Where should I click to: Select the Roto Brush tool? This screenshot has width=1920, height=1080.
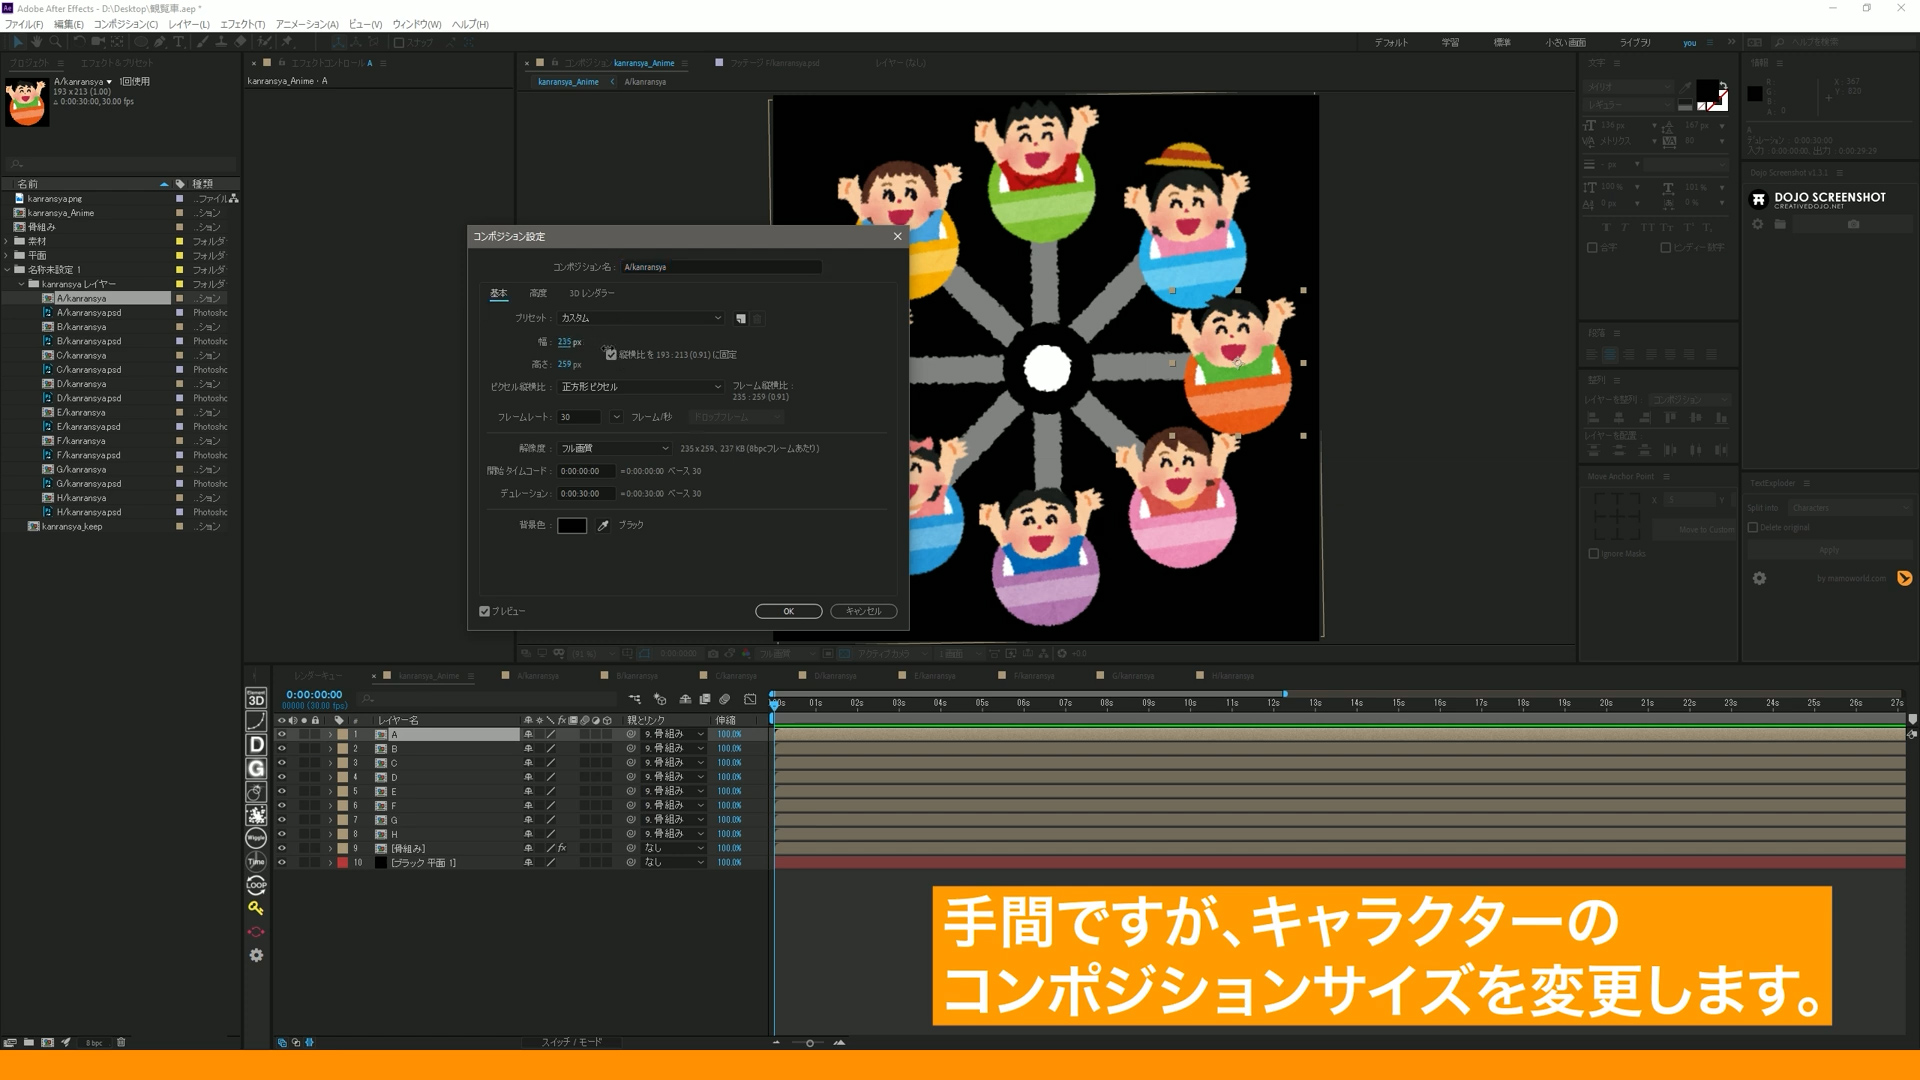tap(263, 42)
